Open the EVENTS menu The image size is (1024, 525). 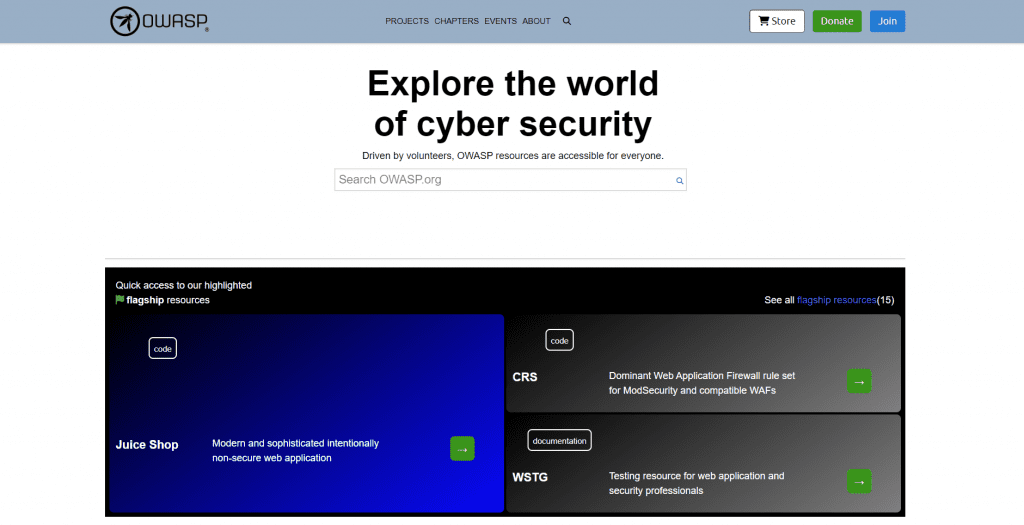pyautogui.click(x=500, y=21)
